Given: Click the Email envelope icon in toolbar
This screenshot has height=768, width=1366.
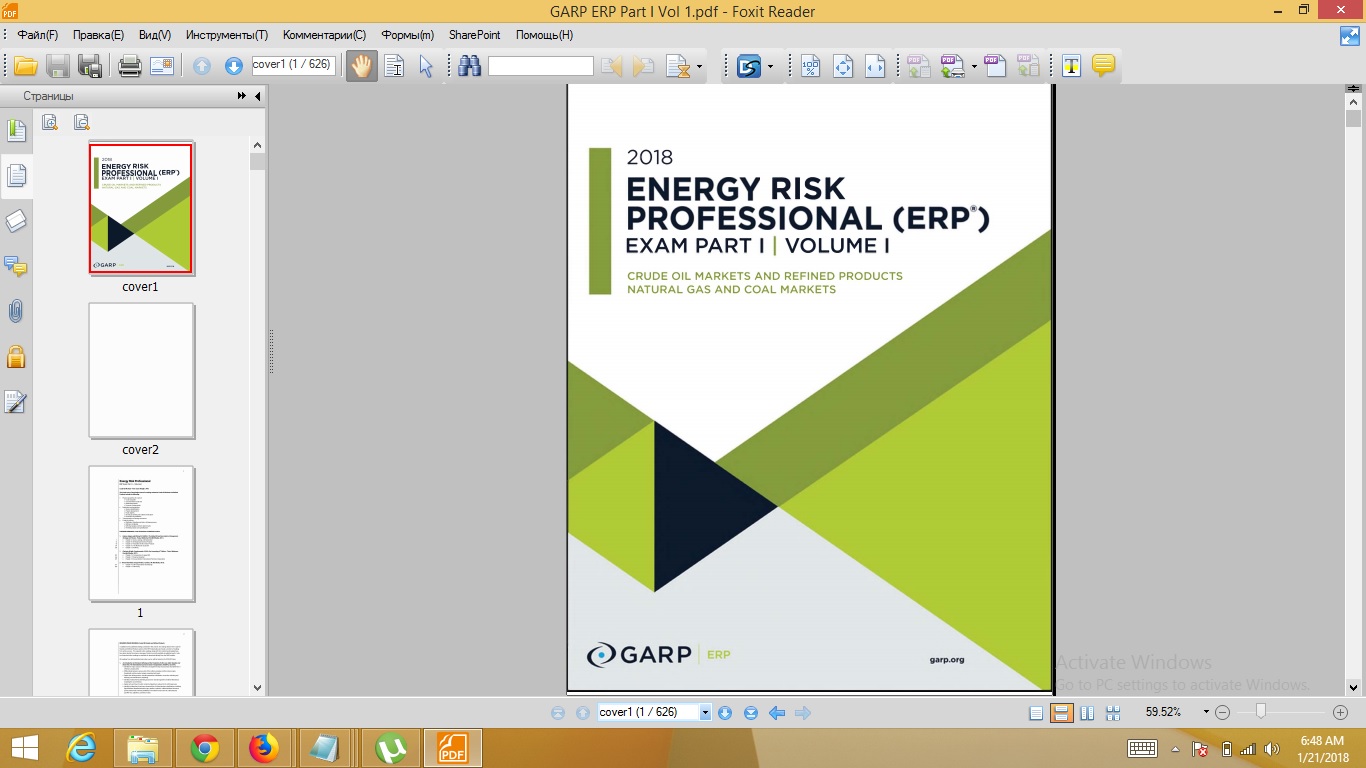Looking at the screenshot, I should click(162, 67).
